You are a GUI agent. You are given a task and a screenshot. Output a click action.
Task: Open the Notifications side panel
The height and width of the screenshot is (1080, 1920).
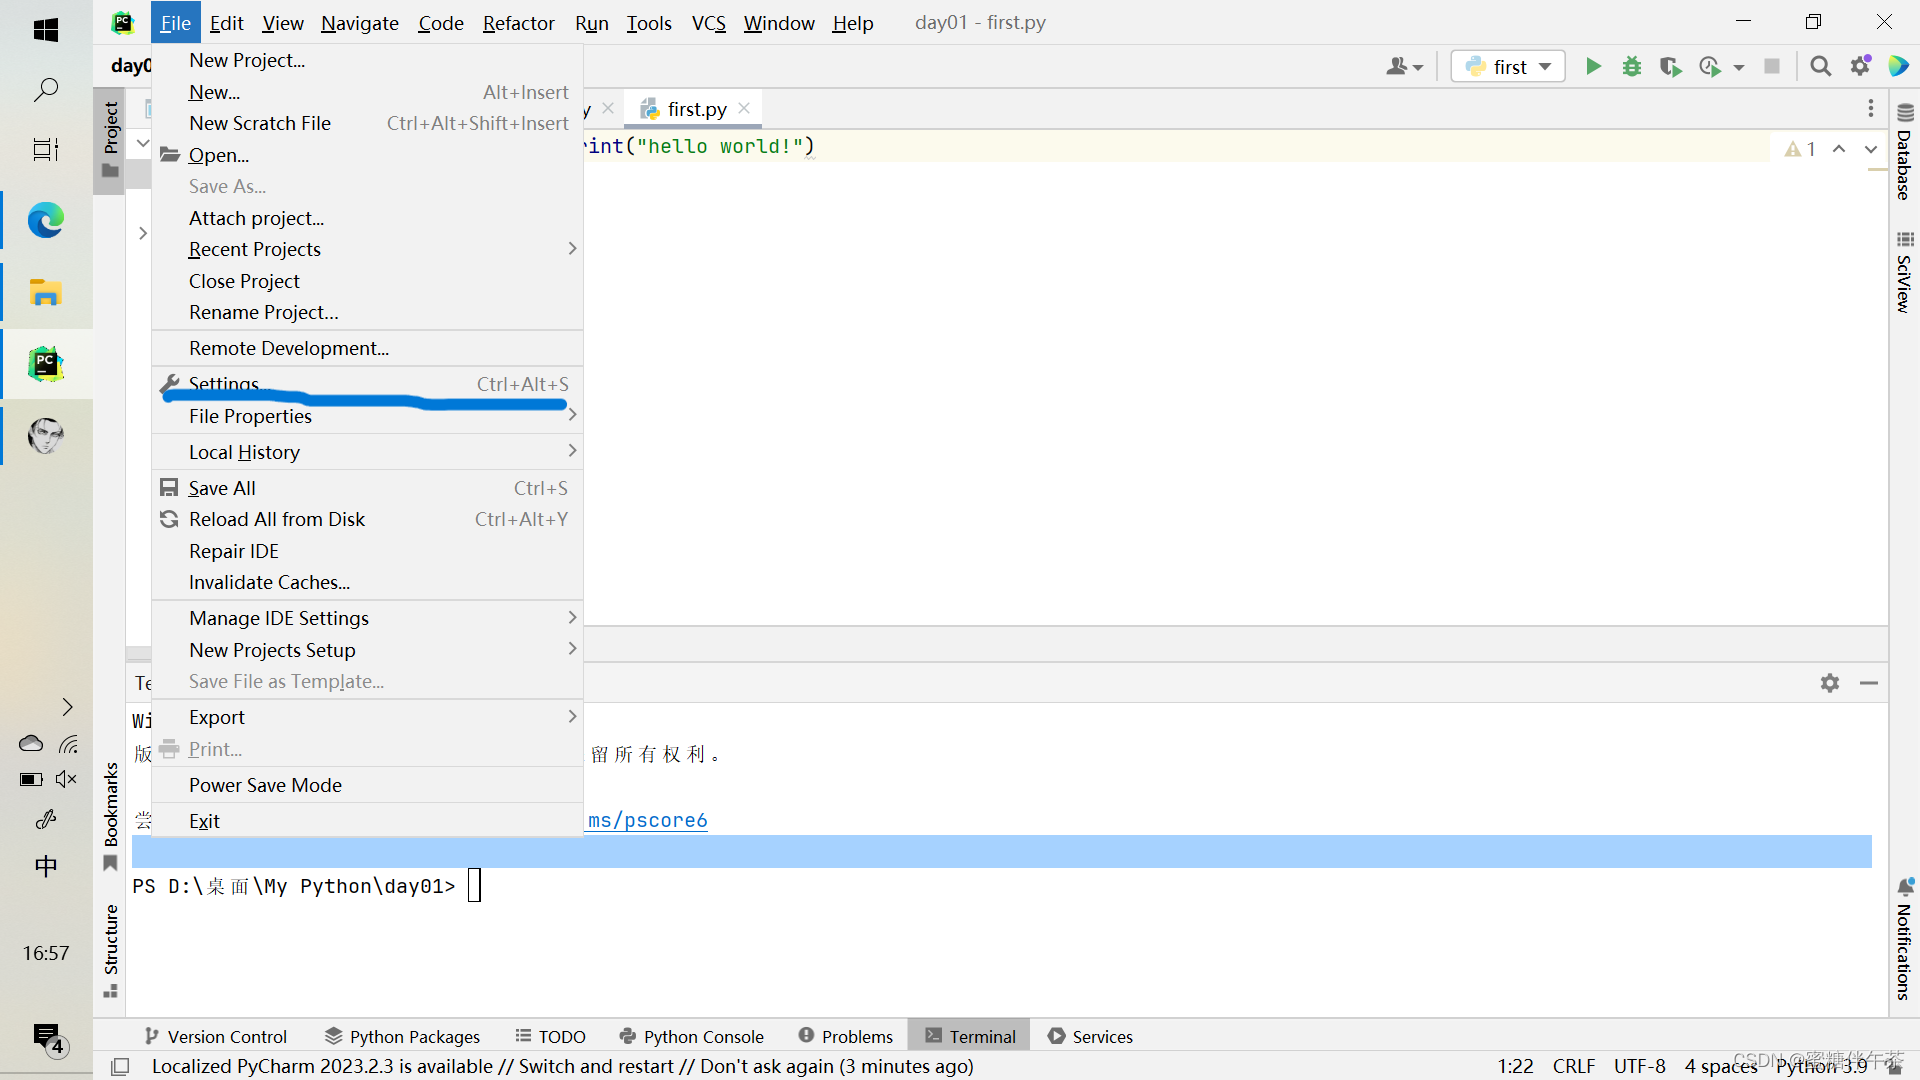tap(1904, 940)
